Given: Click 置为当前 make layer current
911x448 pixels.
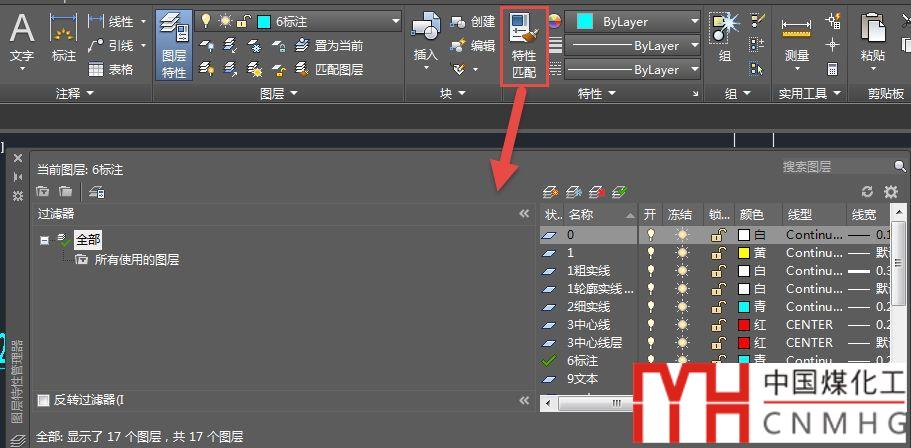Looking at the screenshot, I should point(329,45).
